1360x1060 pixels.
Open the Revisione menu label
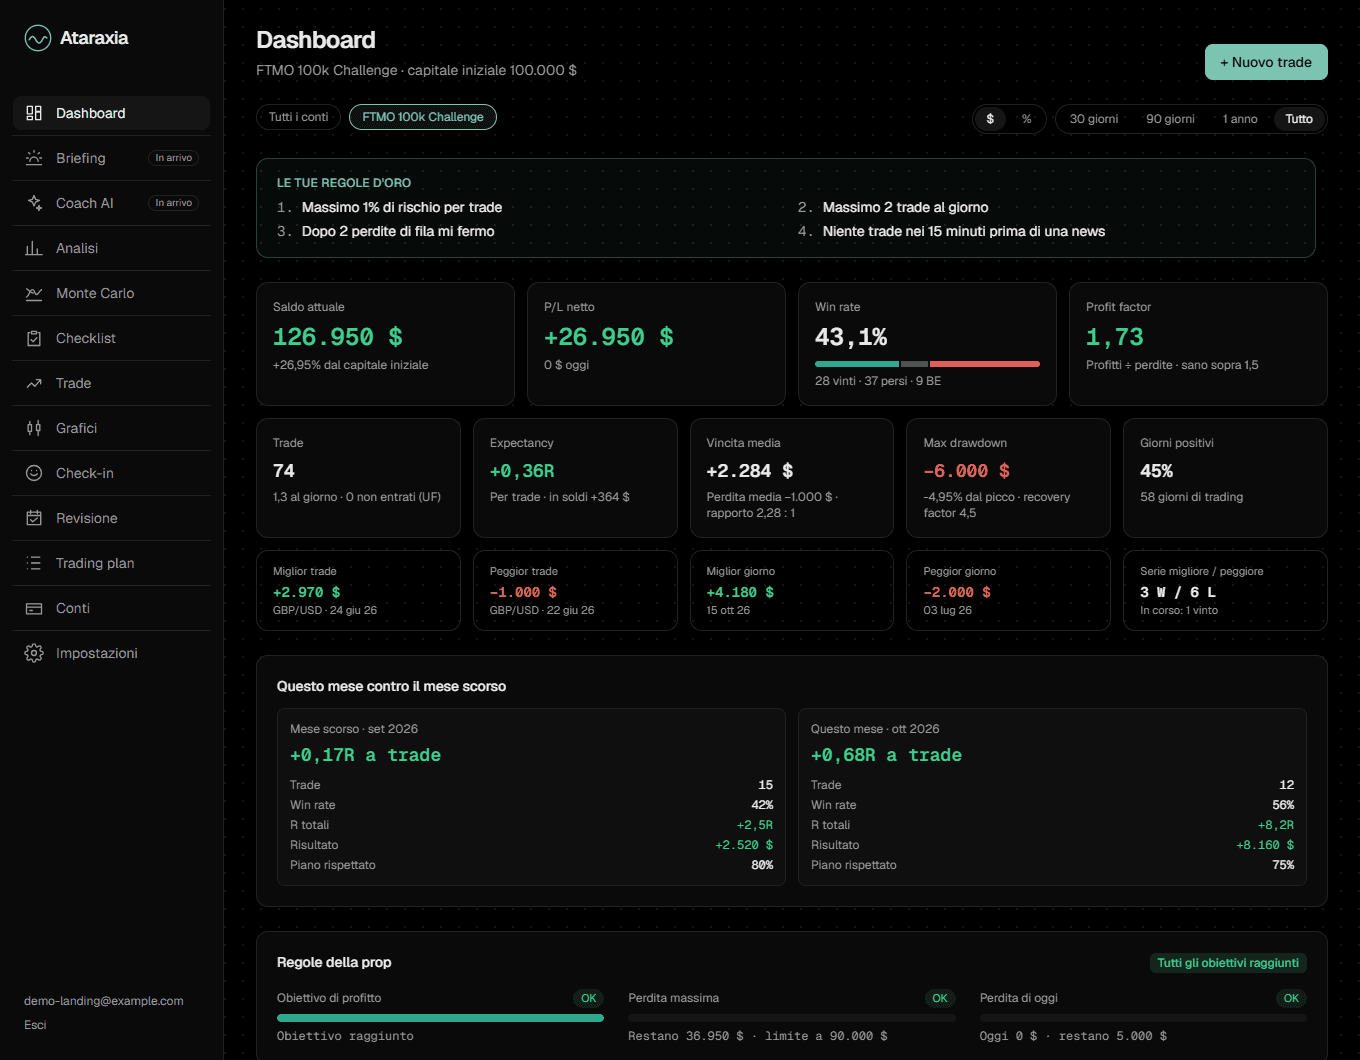point(87,518)
